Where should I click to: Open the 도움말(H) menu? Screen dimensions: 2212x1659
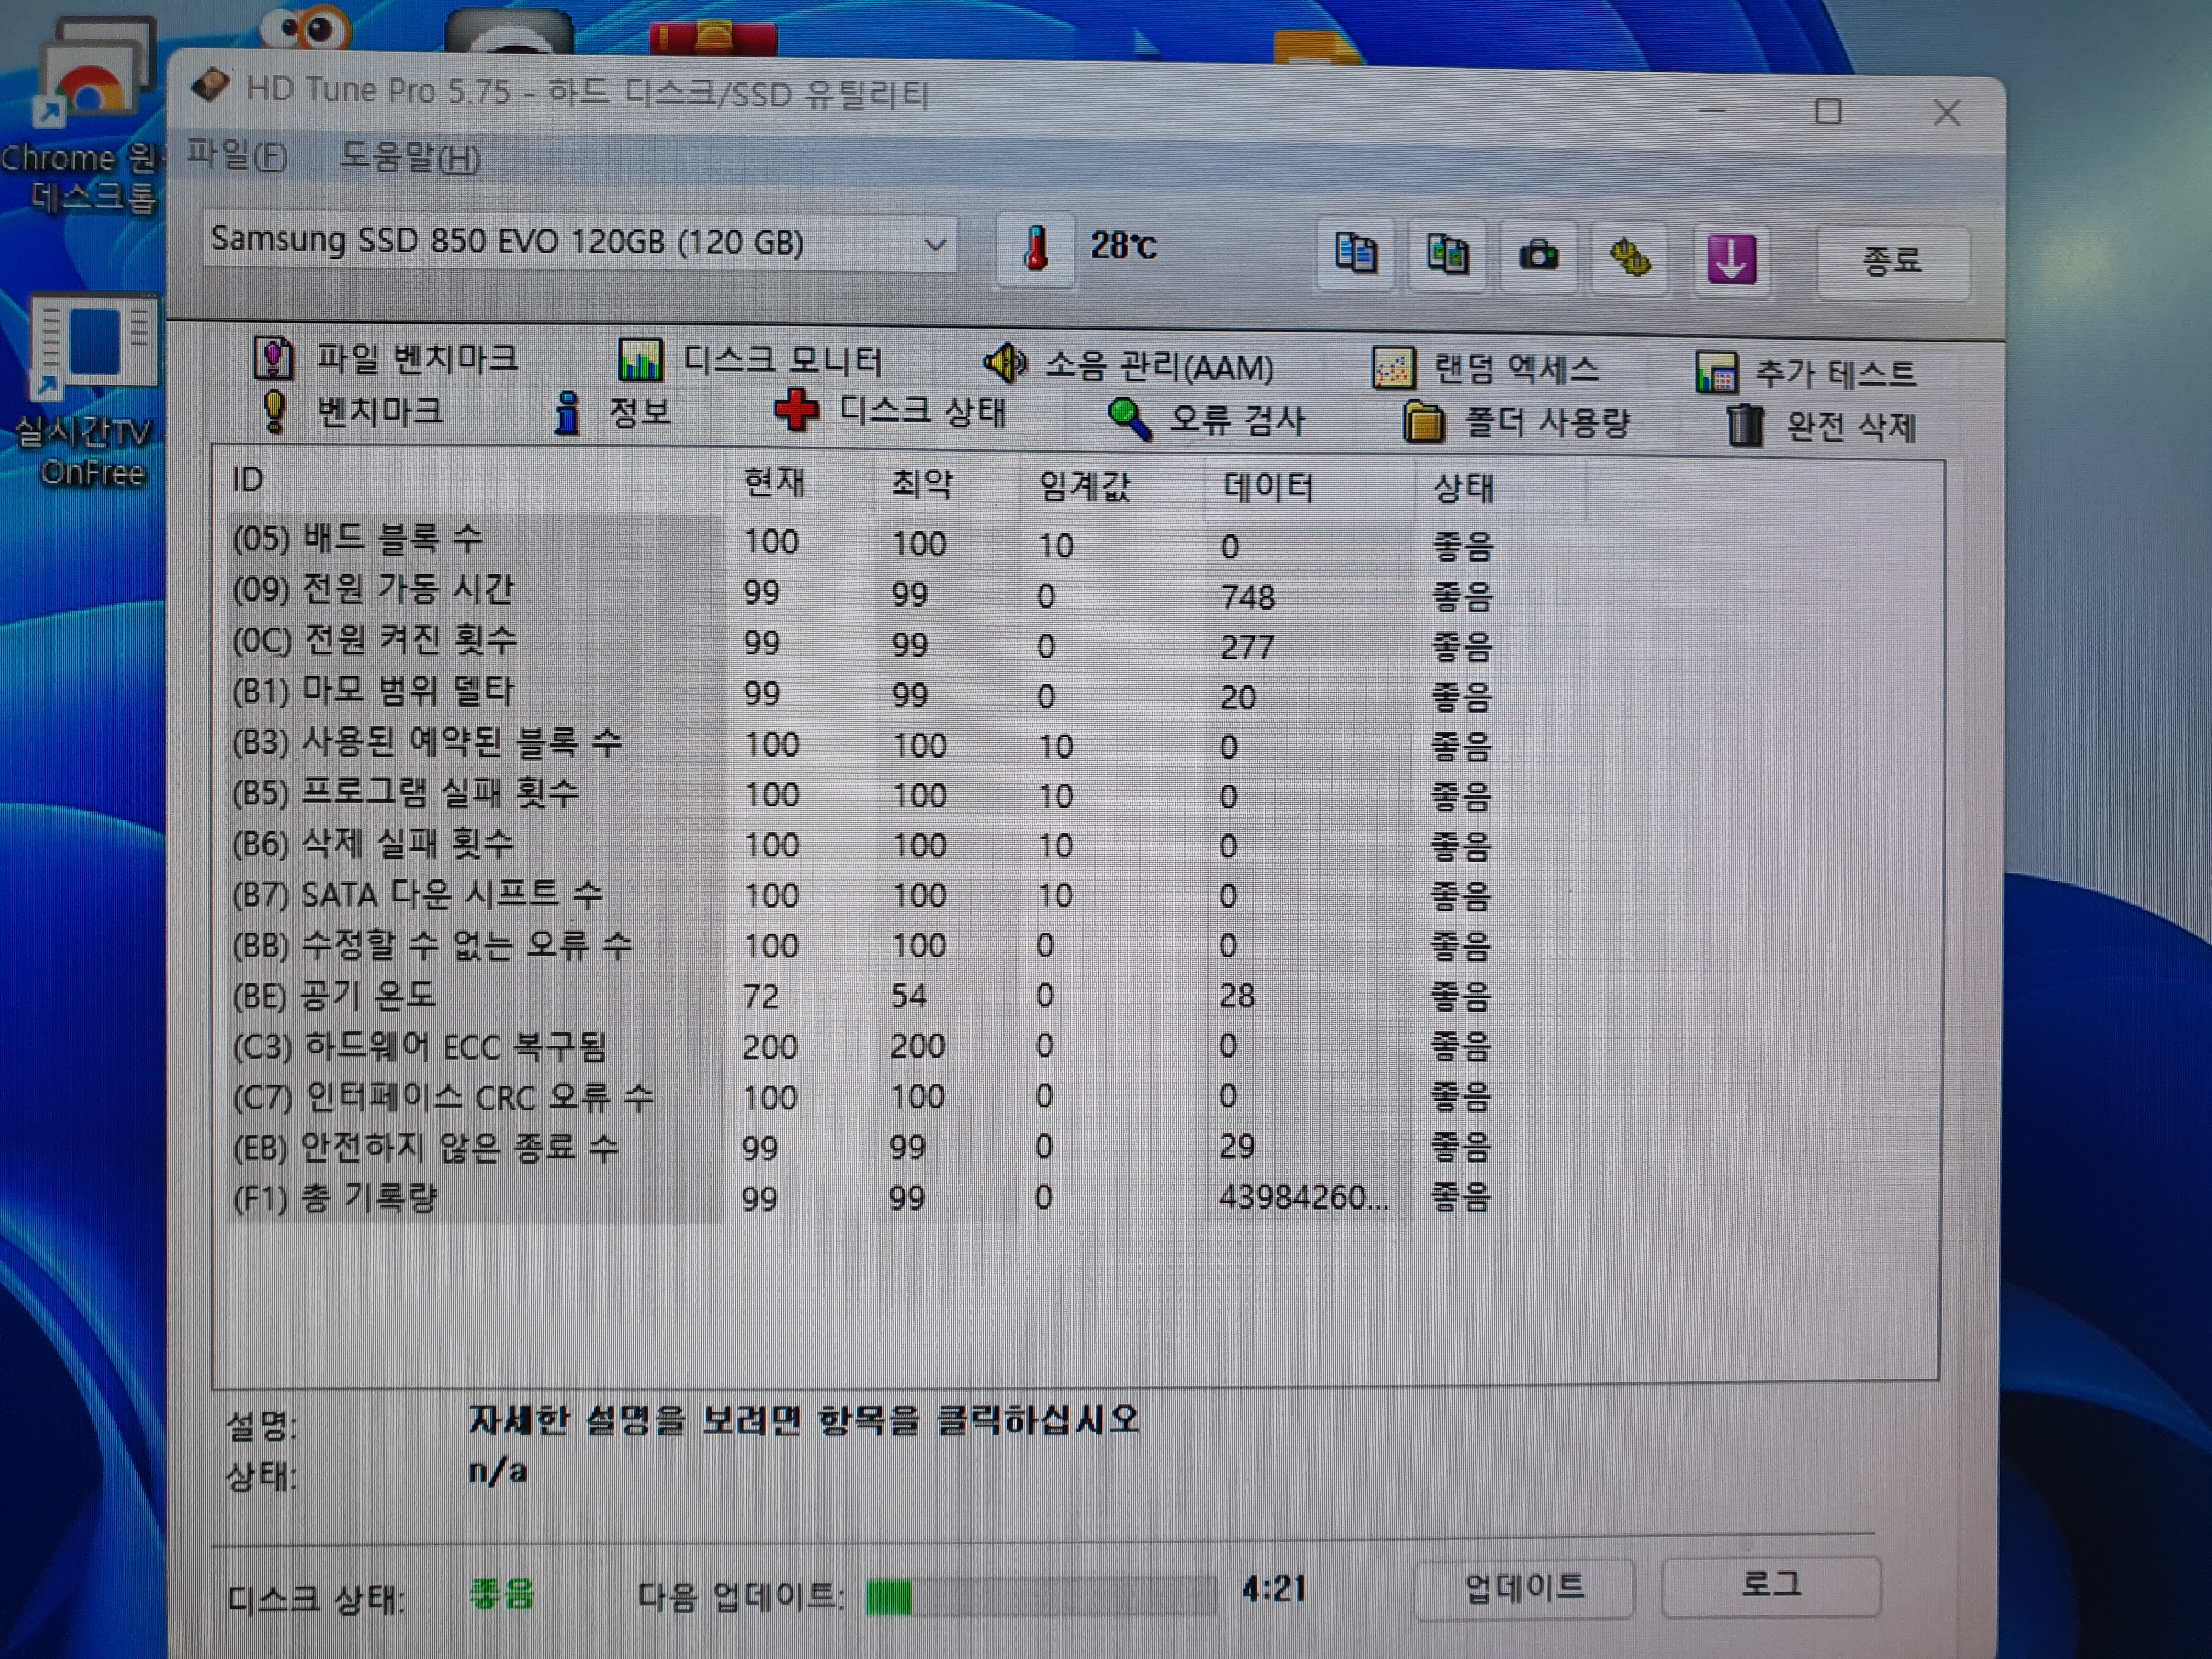point(411,158)
